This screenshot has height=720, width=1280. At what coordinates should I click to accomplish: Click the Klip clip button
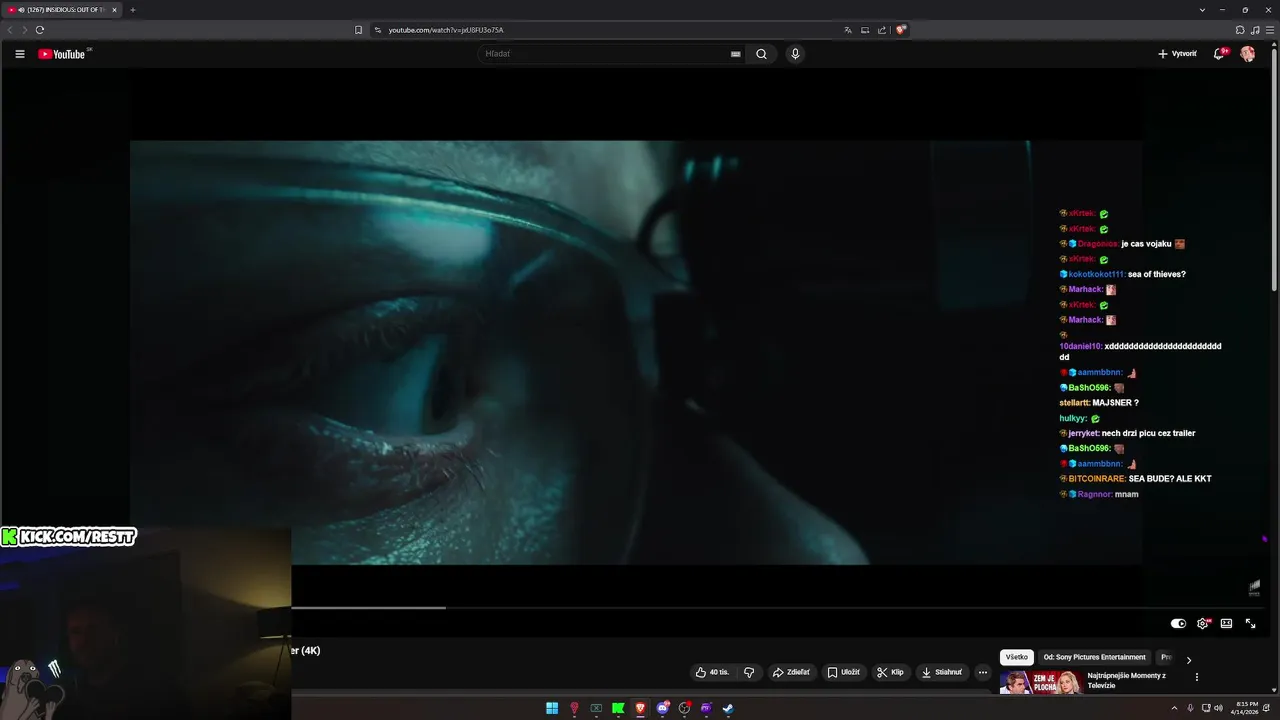point(890,672)
